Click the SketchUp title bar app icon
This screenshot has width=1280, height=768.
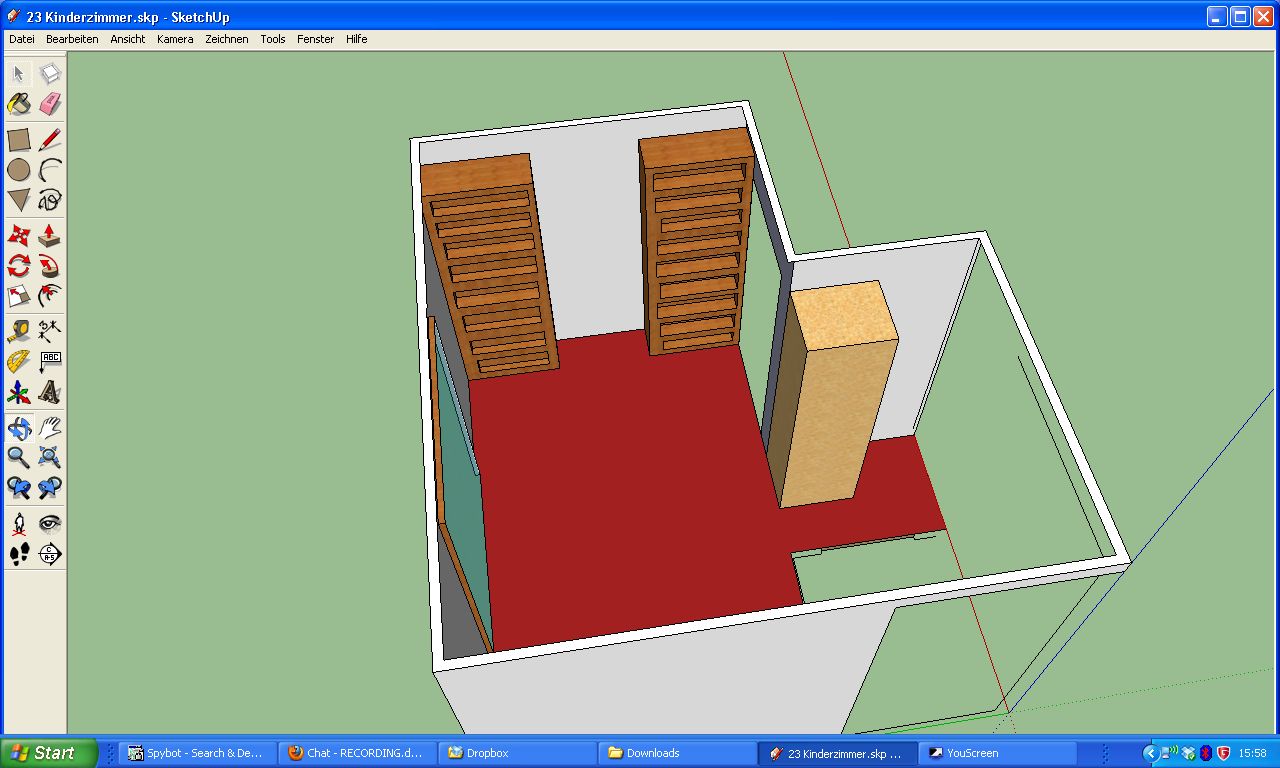pyautogui.click(x=14, y=17)
